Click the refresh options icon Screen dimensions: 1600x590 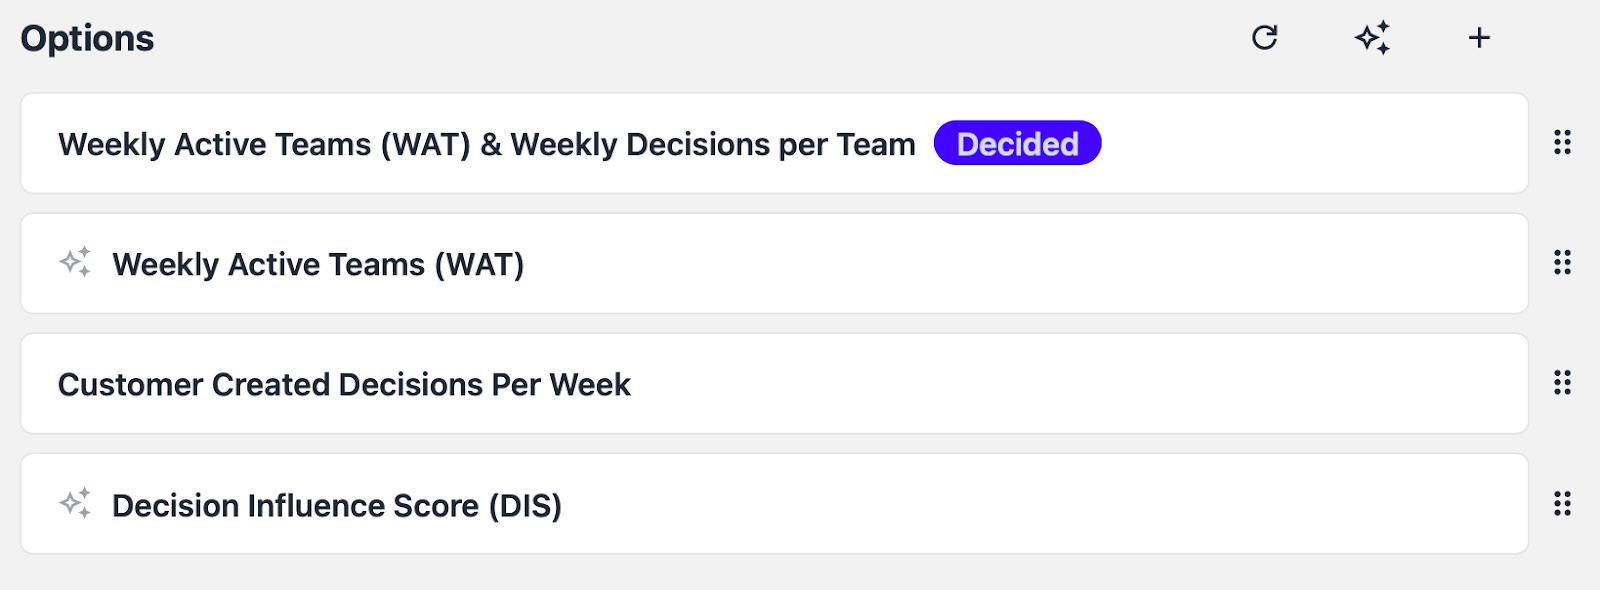coord(1265,38)
